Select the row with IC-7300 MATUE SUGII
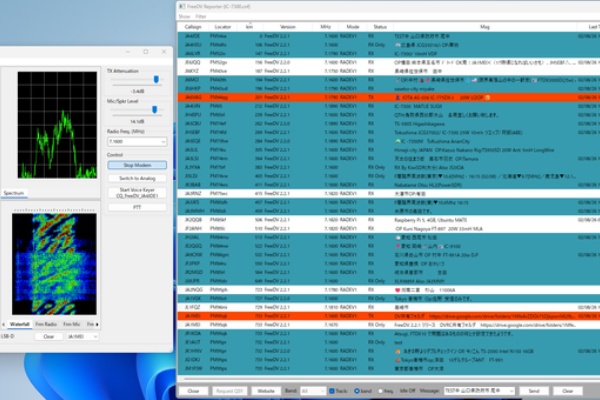600x400 pixels. [x=389, y=106]
